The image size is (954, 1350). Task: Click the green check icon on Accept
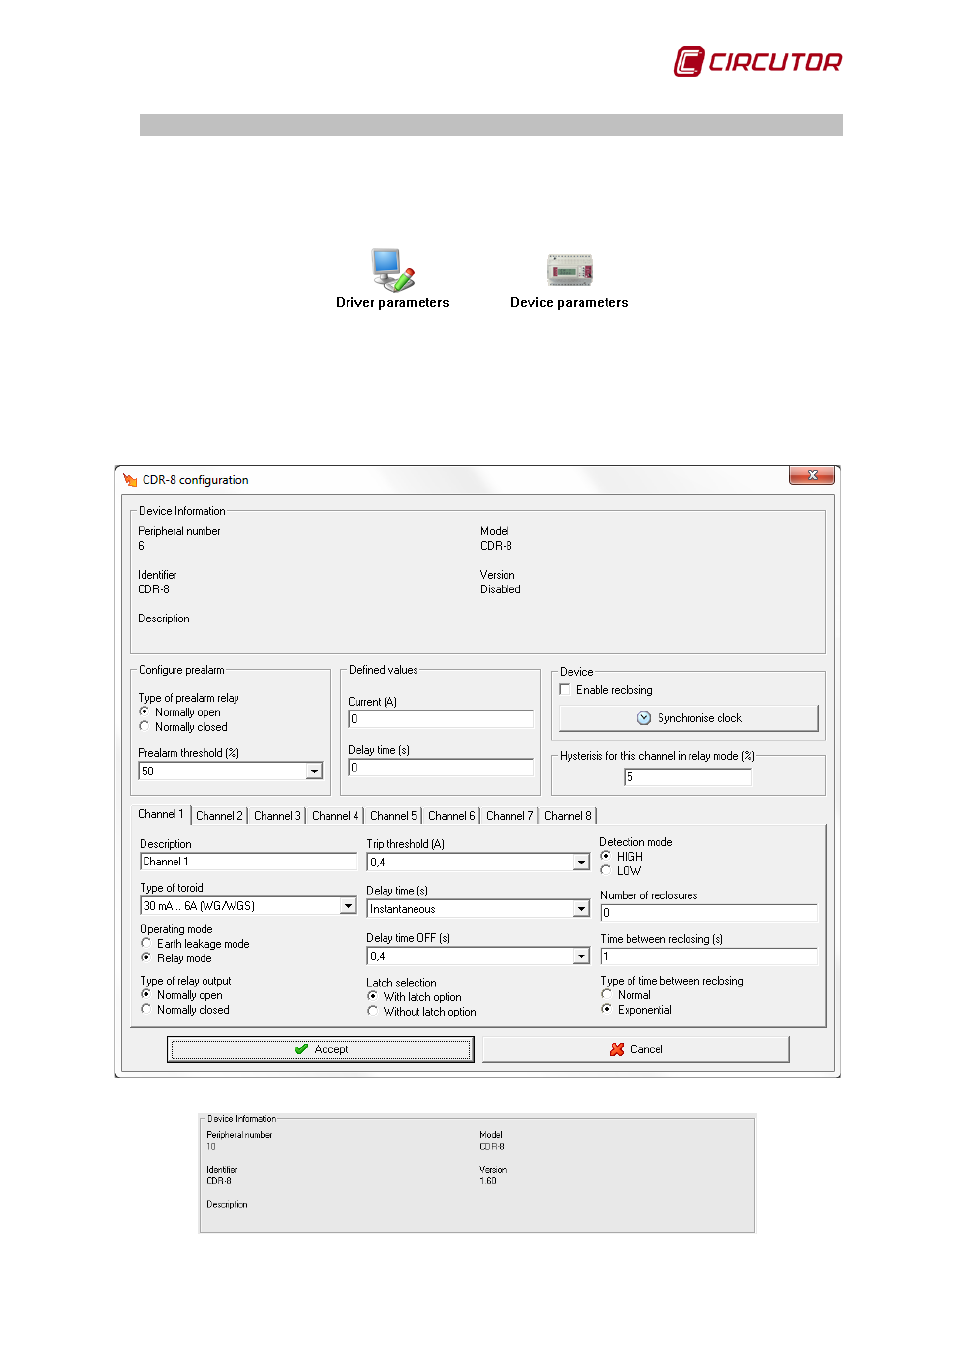(x=301, y=1049)
